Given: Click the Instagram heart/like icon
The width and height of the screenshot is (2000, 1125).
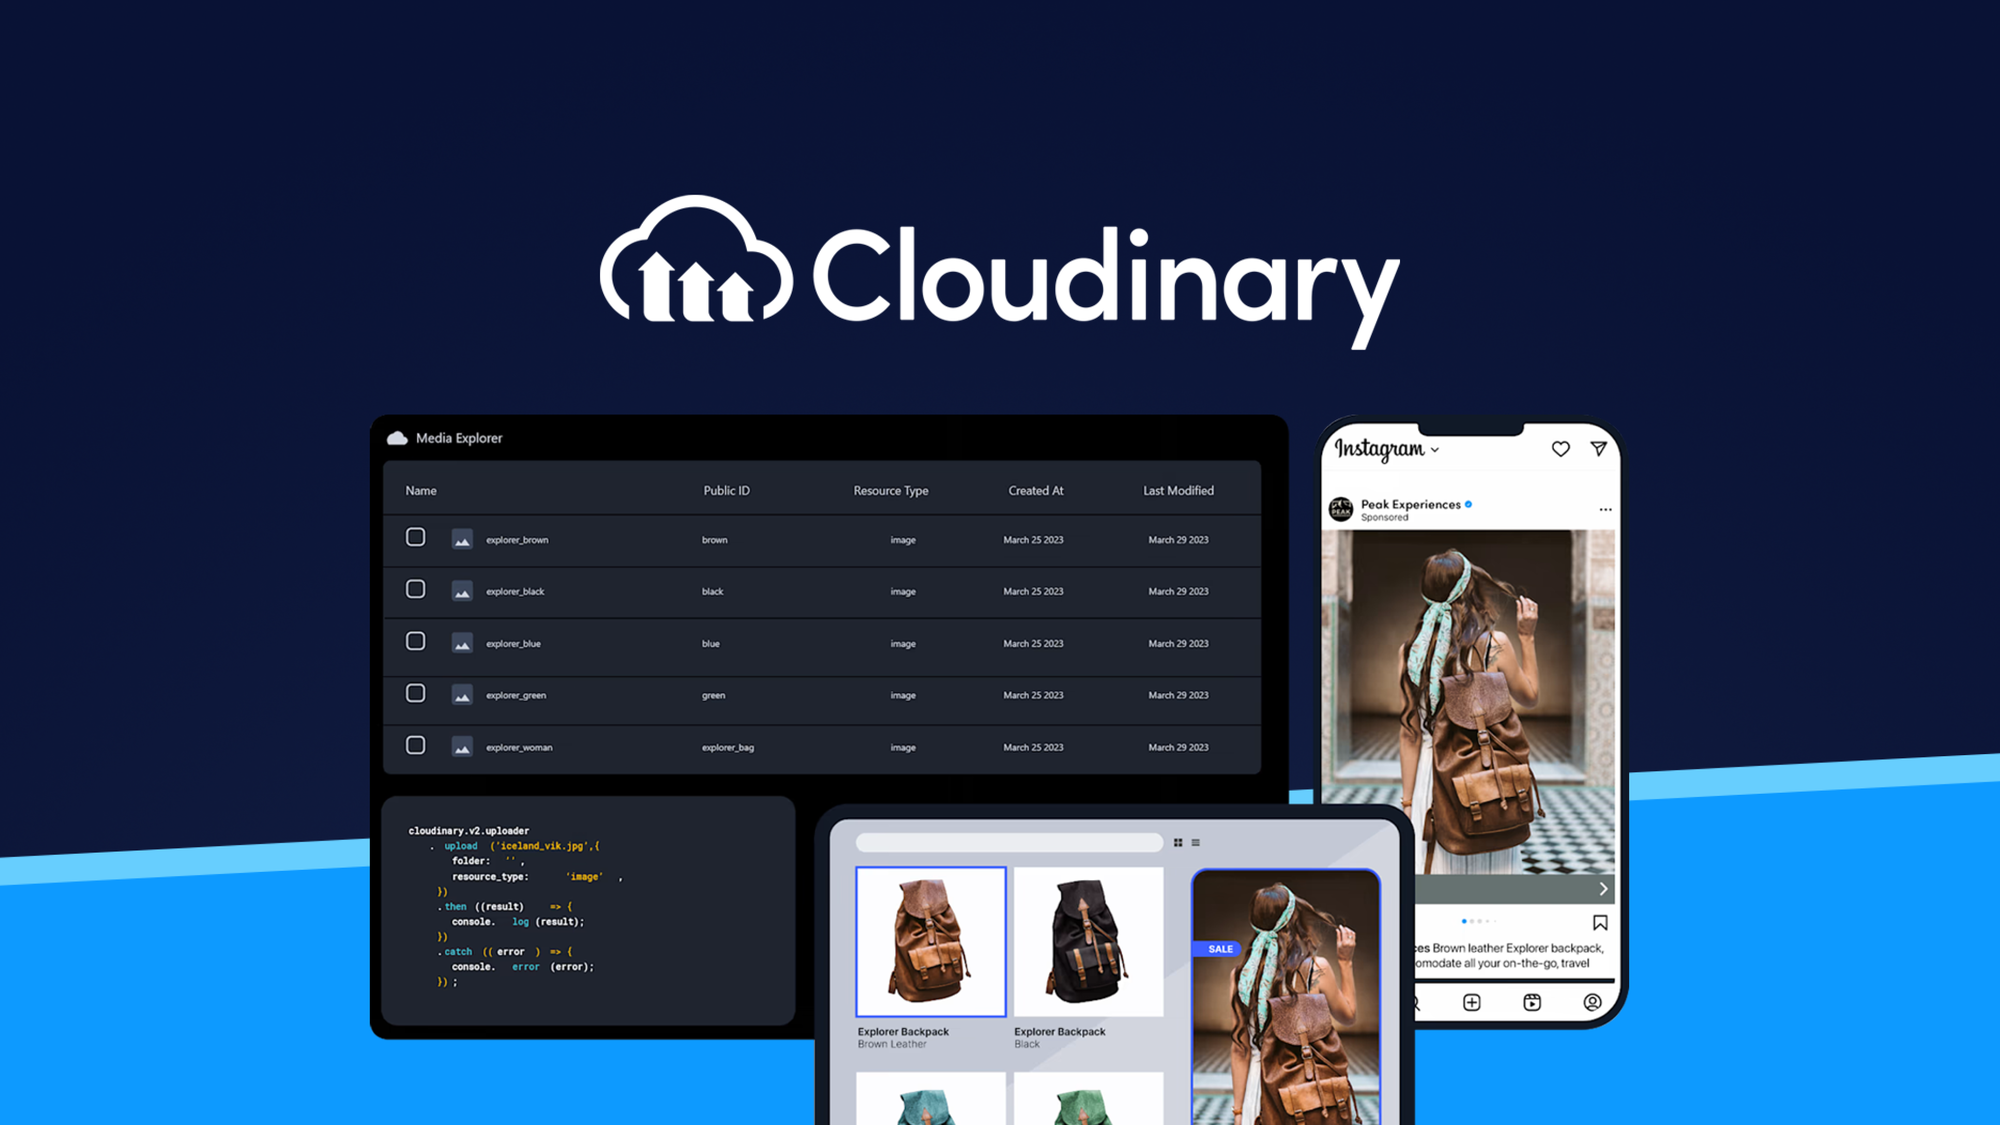Looking at the screenshot, I should click(1559, 448).
